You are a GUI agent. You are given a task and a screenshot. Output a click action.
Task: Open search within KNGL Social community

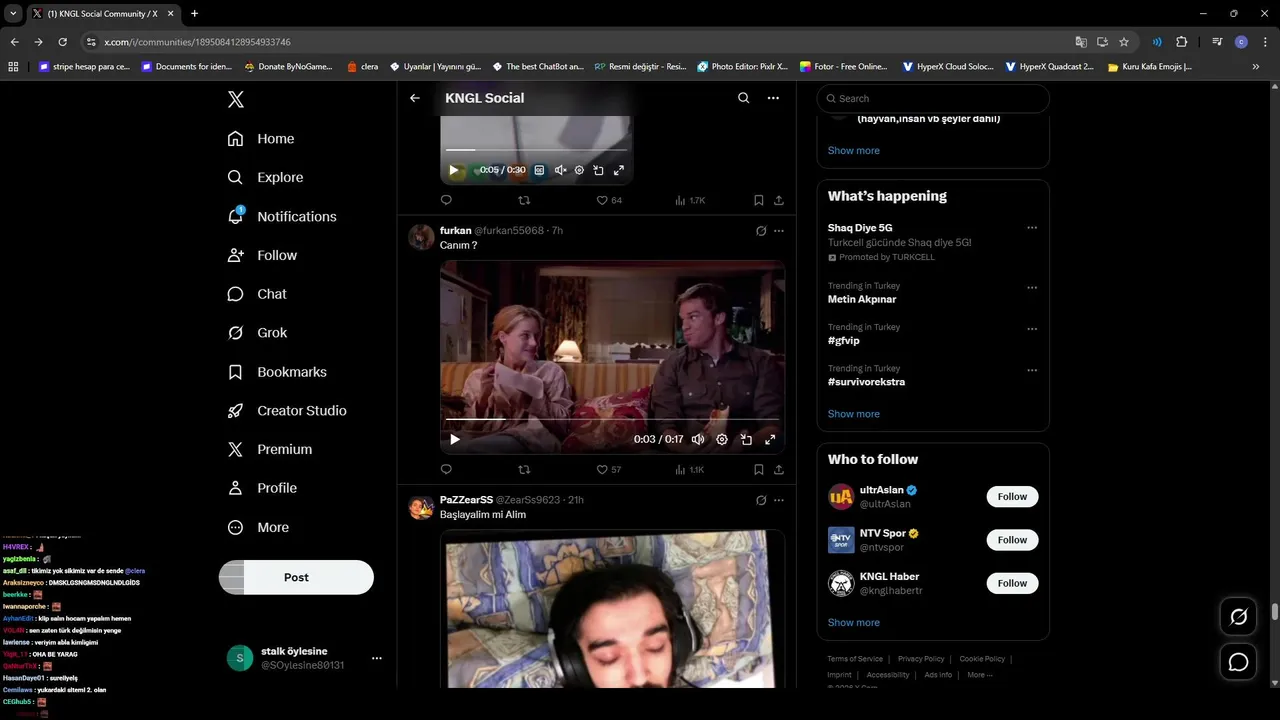(743, 98)
